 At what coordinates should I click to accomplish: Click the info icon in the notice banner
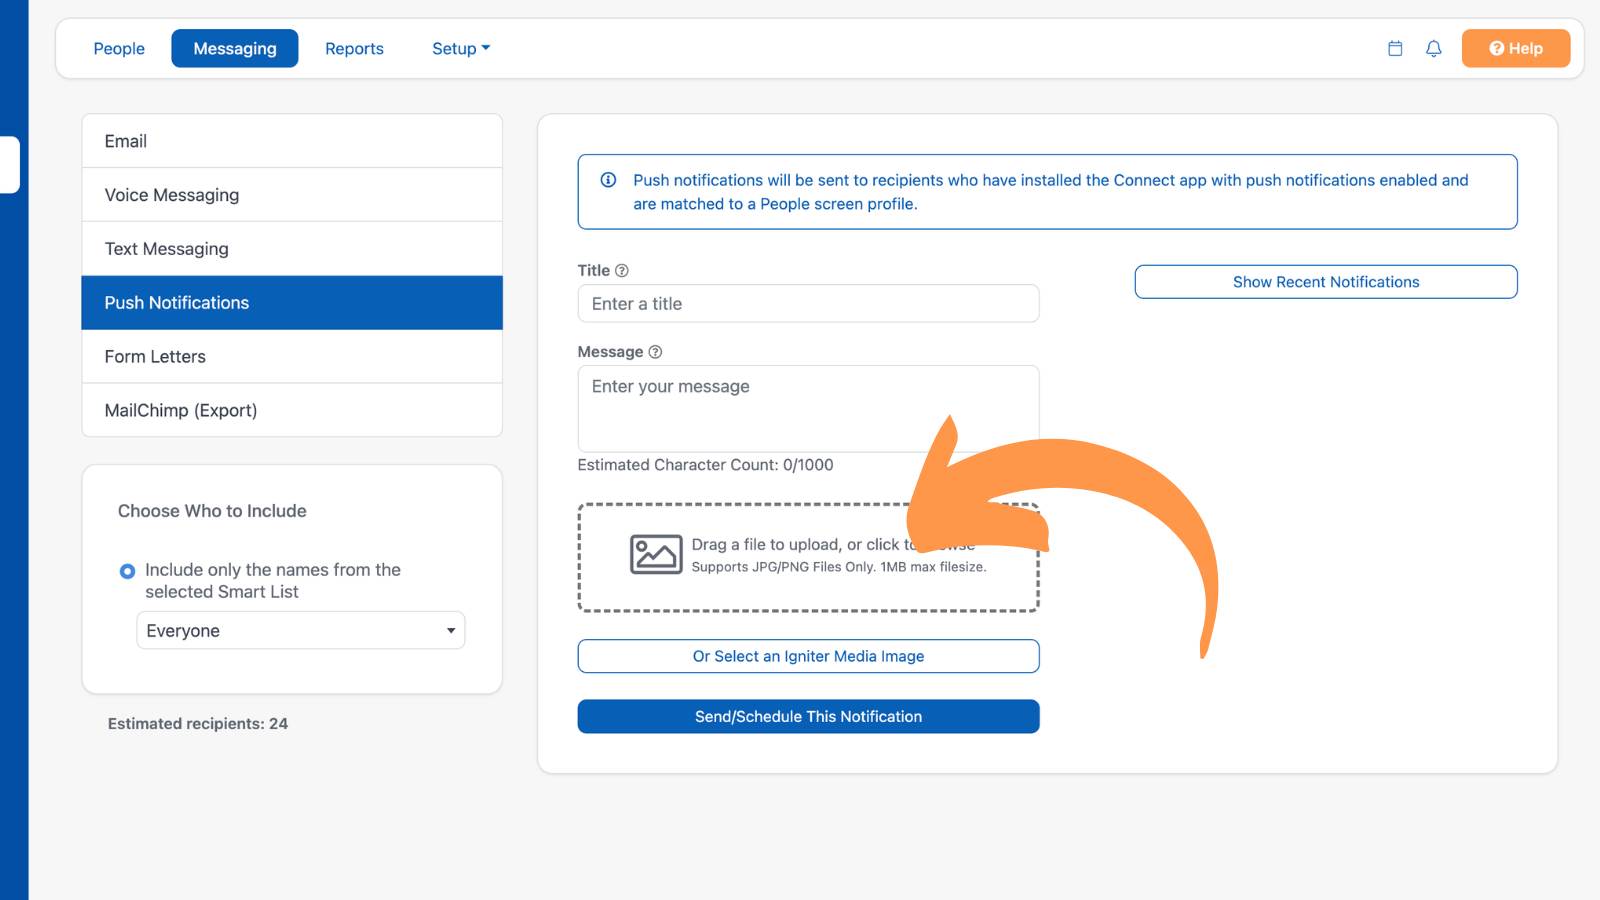[608, 180]
